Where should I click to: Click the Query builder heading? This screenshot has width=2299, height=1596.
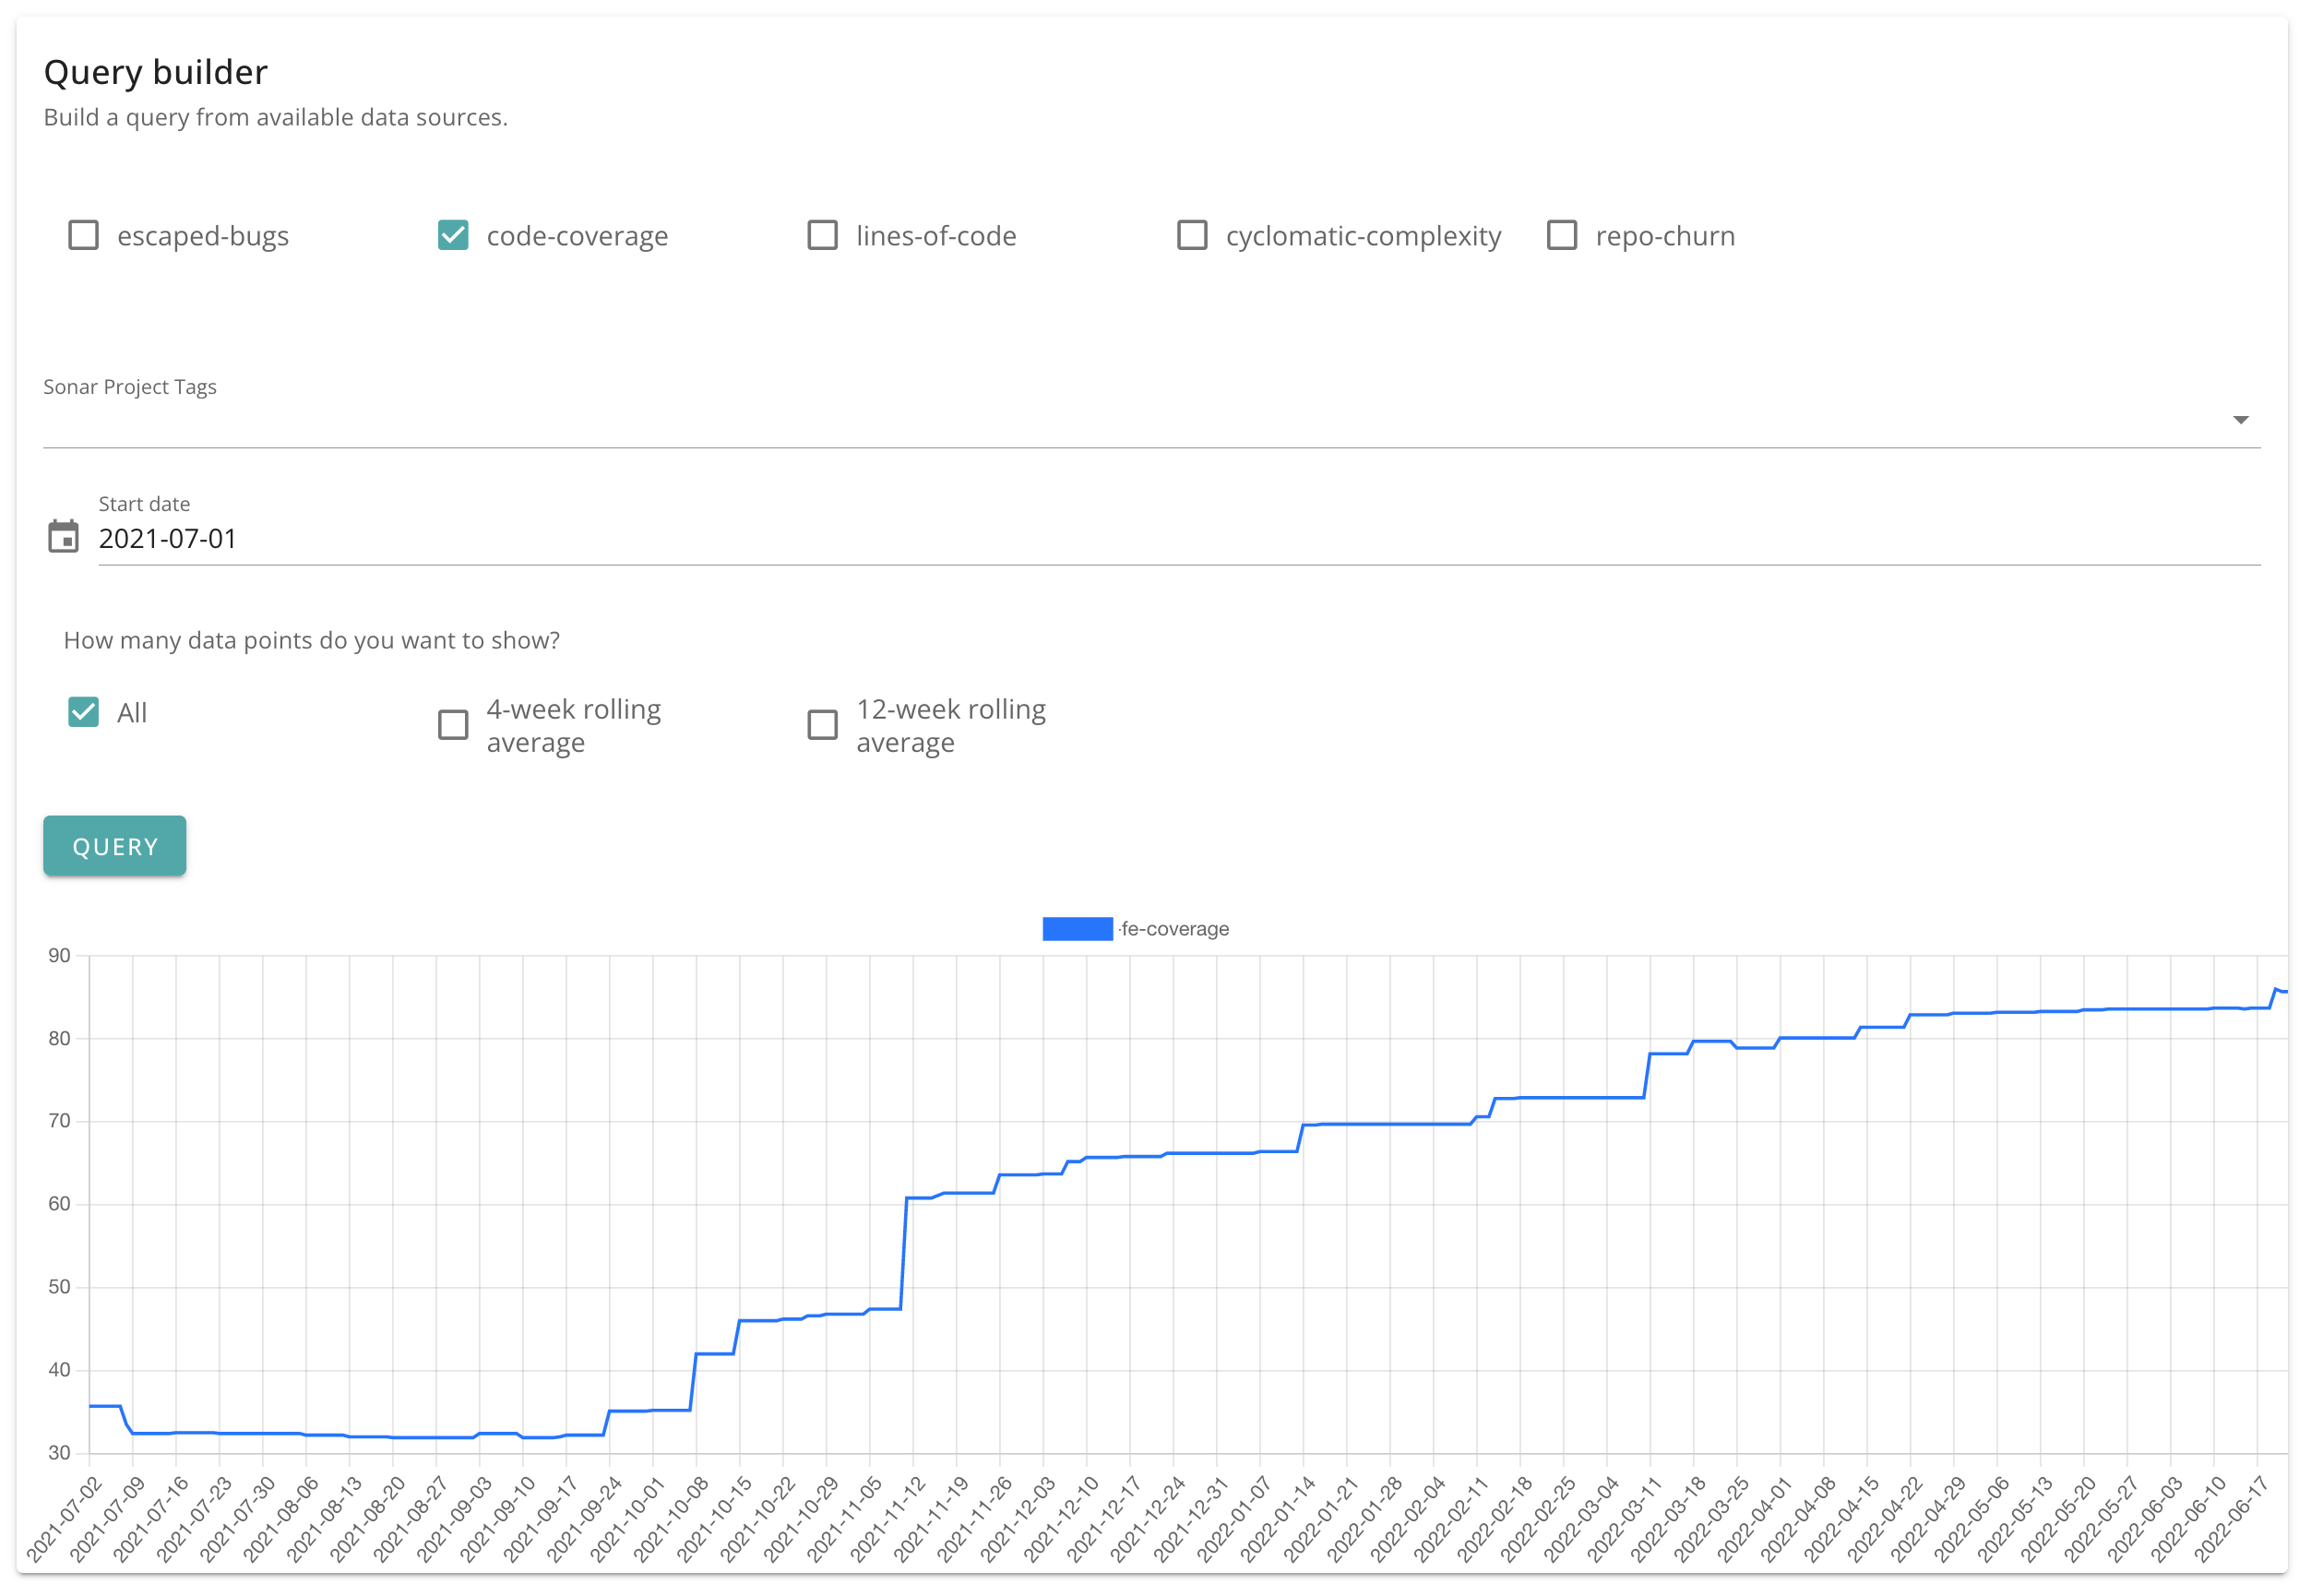coord(156,72)
